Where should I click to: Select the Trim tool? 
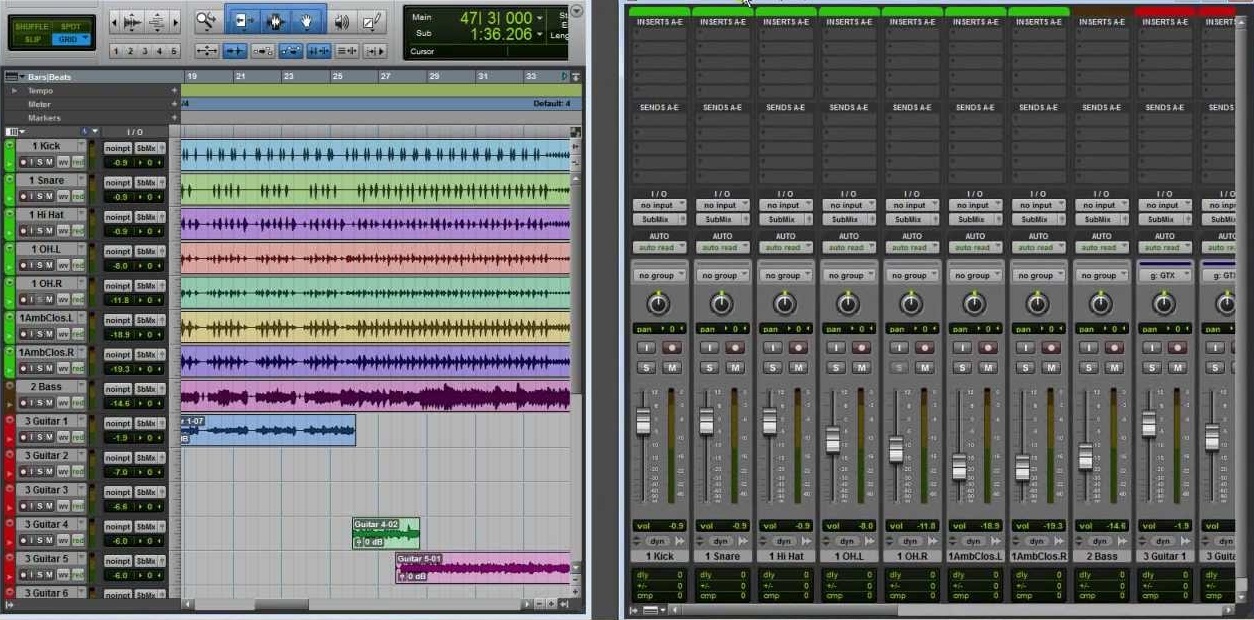[x=241, y=20]
